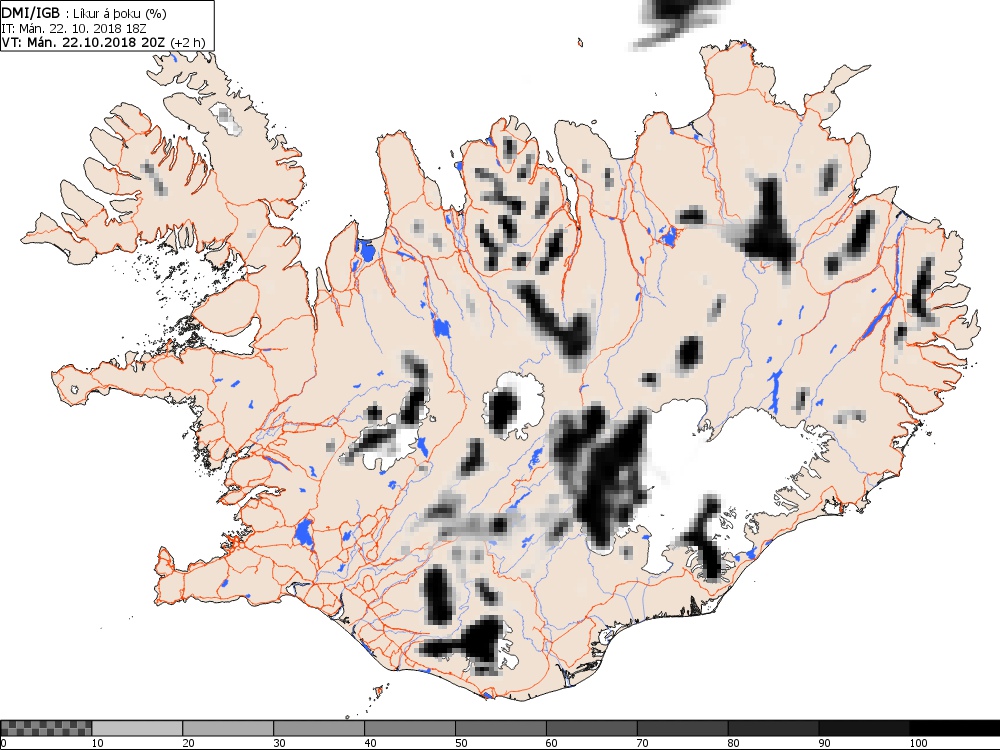Click the legend label '60'
The height and width of the screenshot is (750, 1000).
click(552, 743)
